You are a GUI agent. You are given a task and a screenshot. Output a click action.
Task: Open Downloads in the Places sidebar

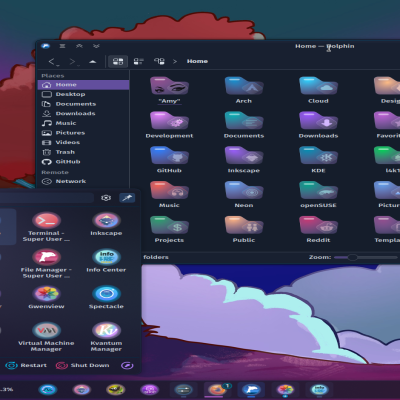coord(83,114)
